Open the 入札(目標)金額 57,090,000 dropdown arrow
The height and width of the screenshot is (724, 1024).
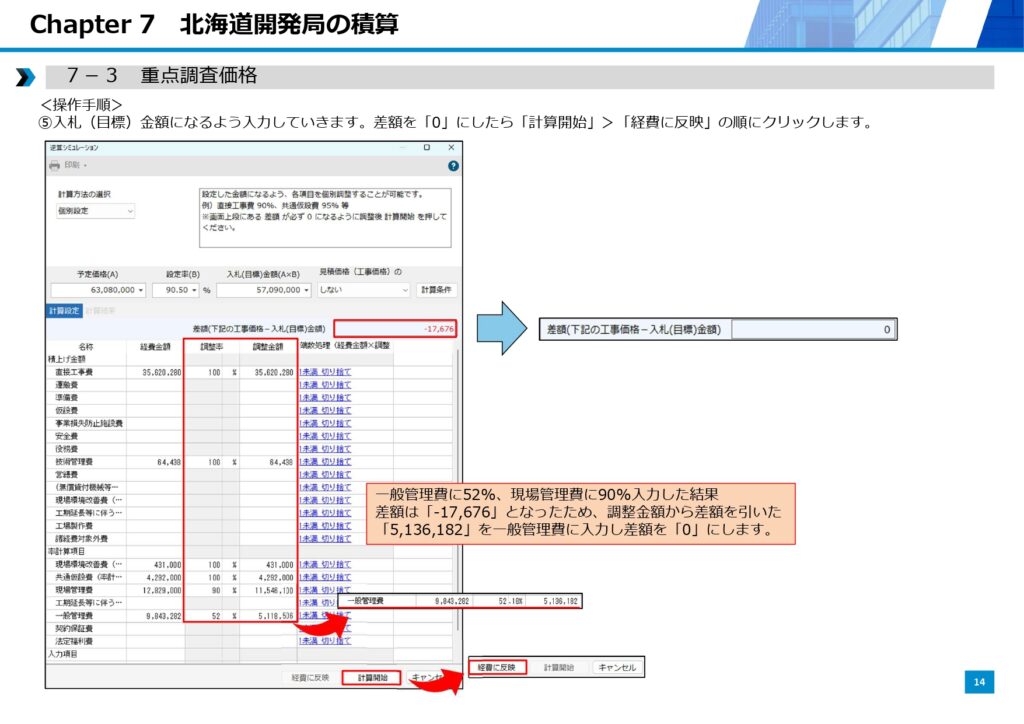coord(305,290)
